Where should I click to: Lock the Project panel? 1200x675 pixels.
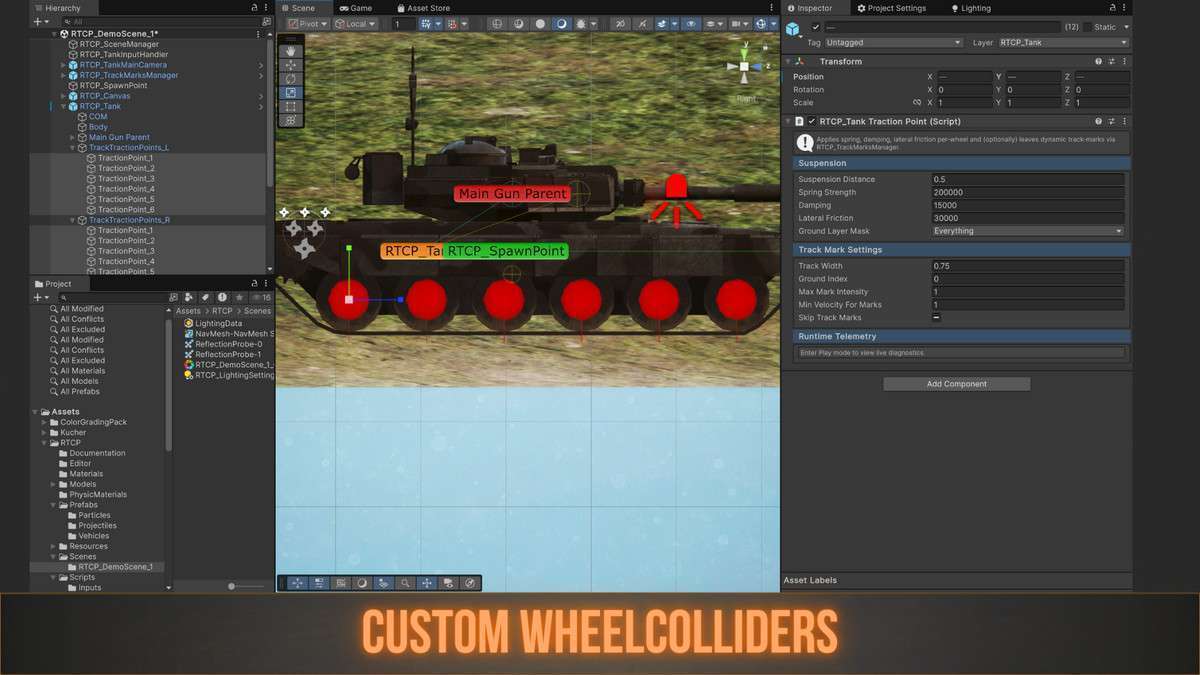[254, 284]
